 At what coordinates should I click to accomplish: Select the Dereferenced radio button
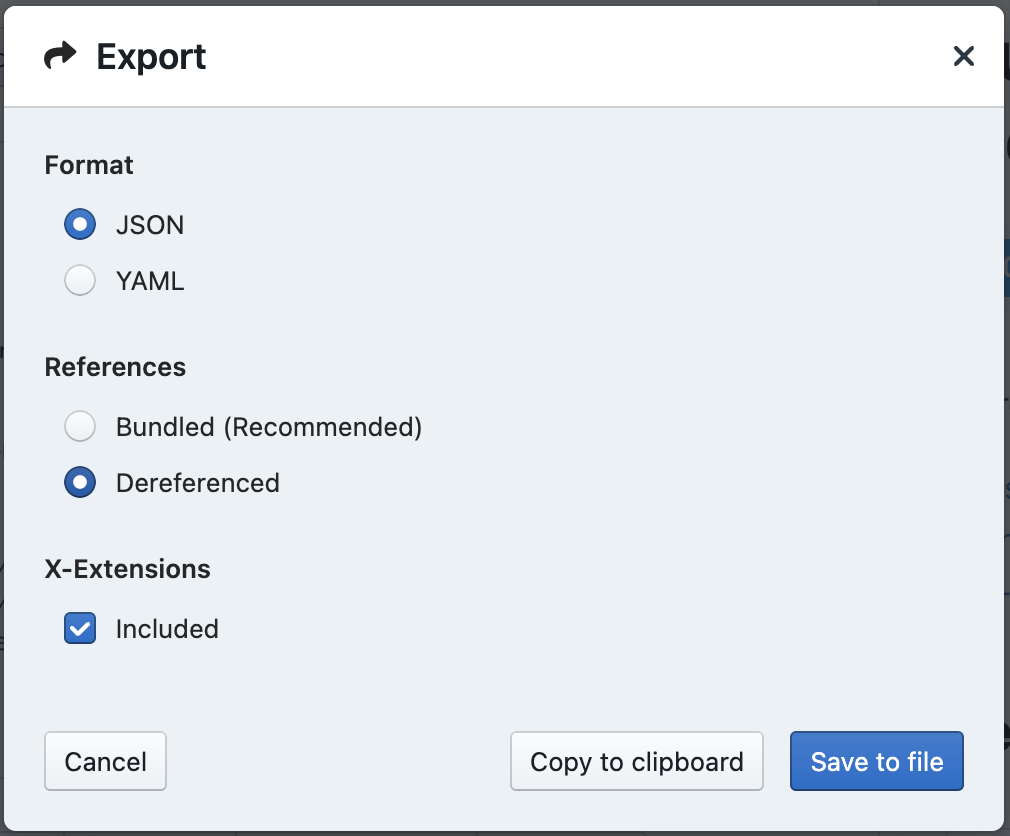pyautogui.click(x=80, y=482)
